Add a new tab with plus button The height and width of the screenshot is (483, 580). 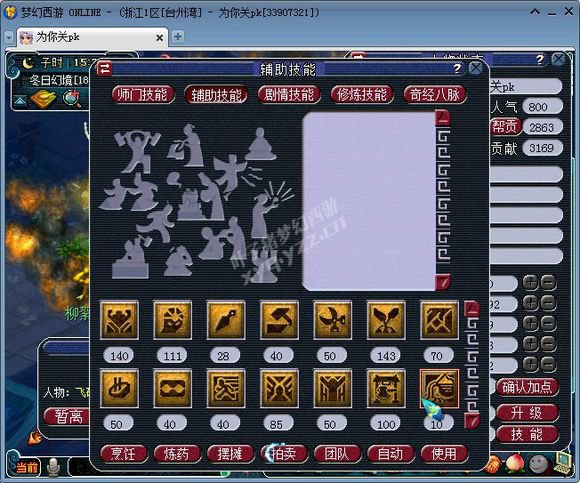(178, 37)
